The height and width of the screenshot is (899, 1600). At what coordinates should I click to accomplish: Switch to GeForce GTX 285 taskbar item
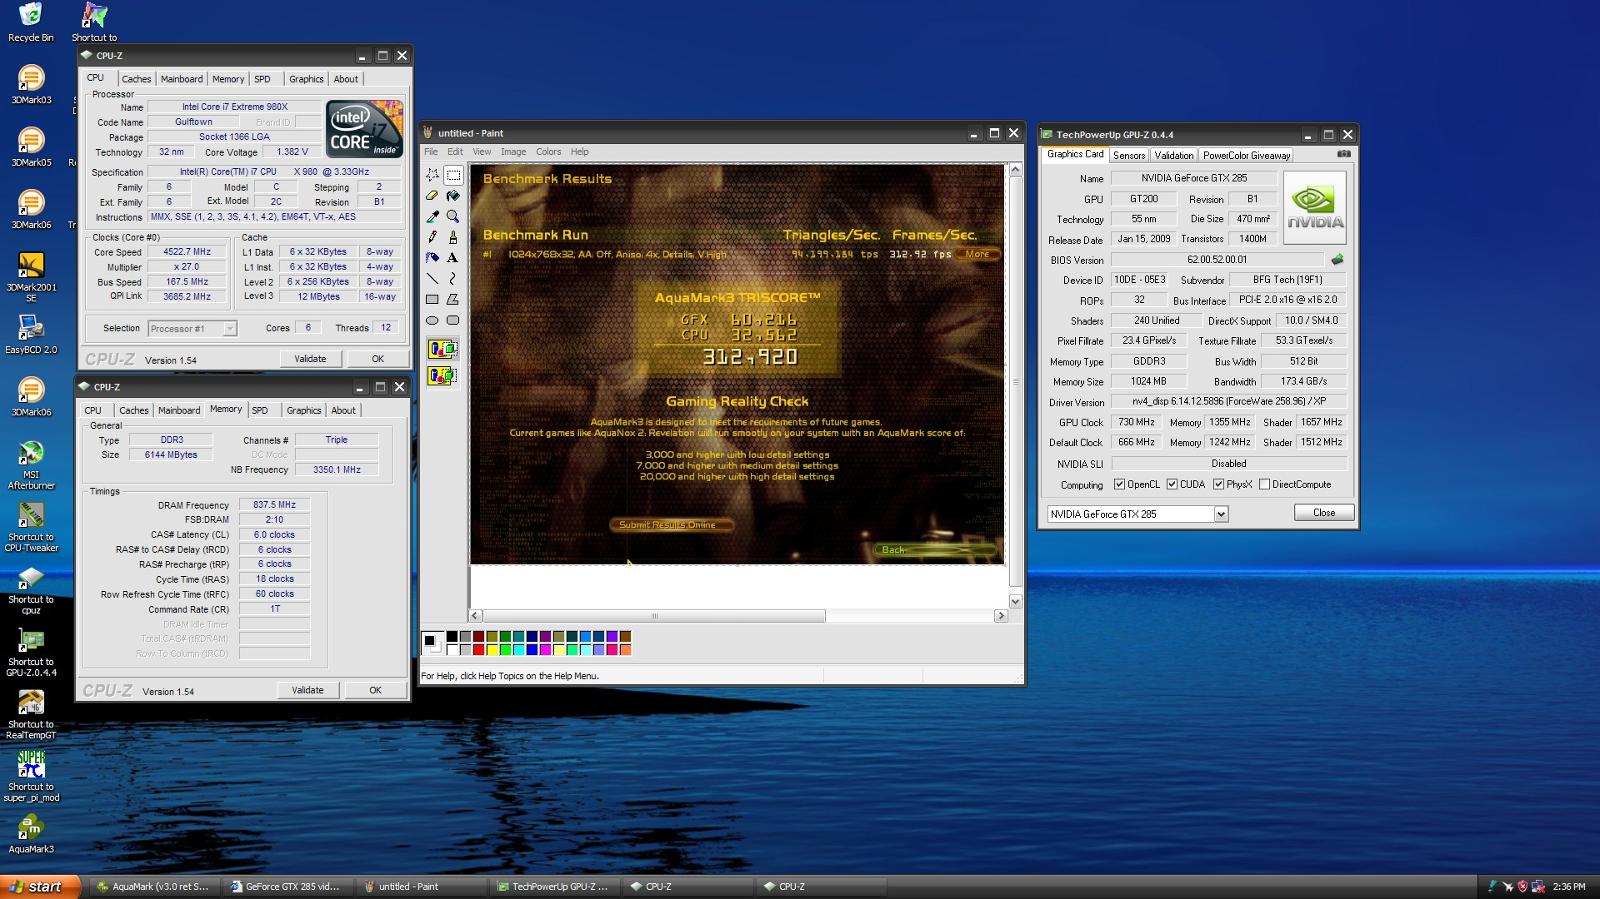(287, 886)
